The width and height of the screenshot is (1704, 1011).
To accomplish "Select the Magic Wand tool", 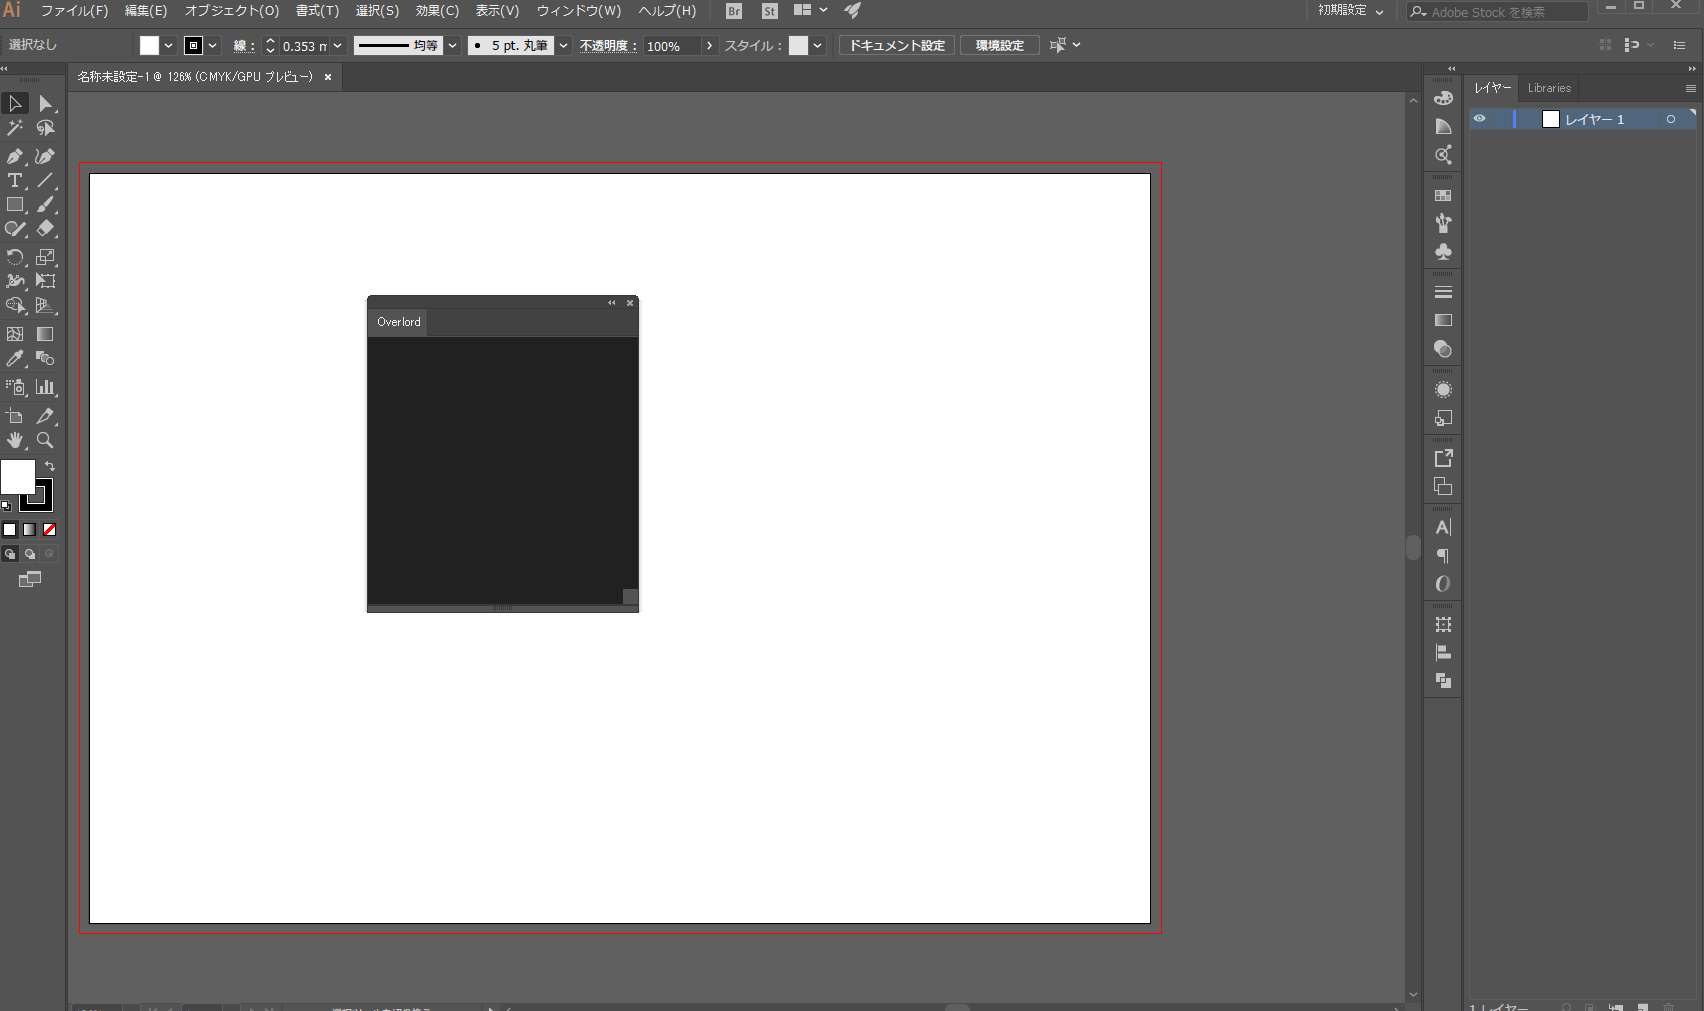I will point(14,128).
